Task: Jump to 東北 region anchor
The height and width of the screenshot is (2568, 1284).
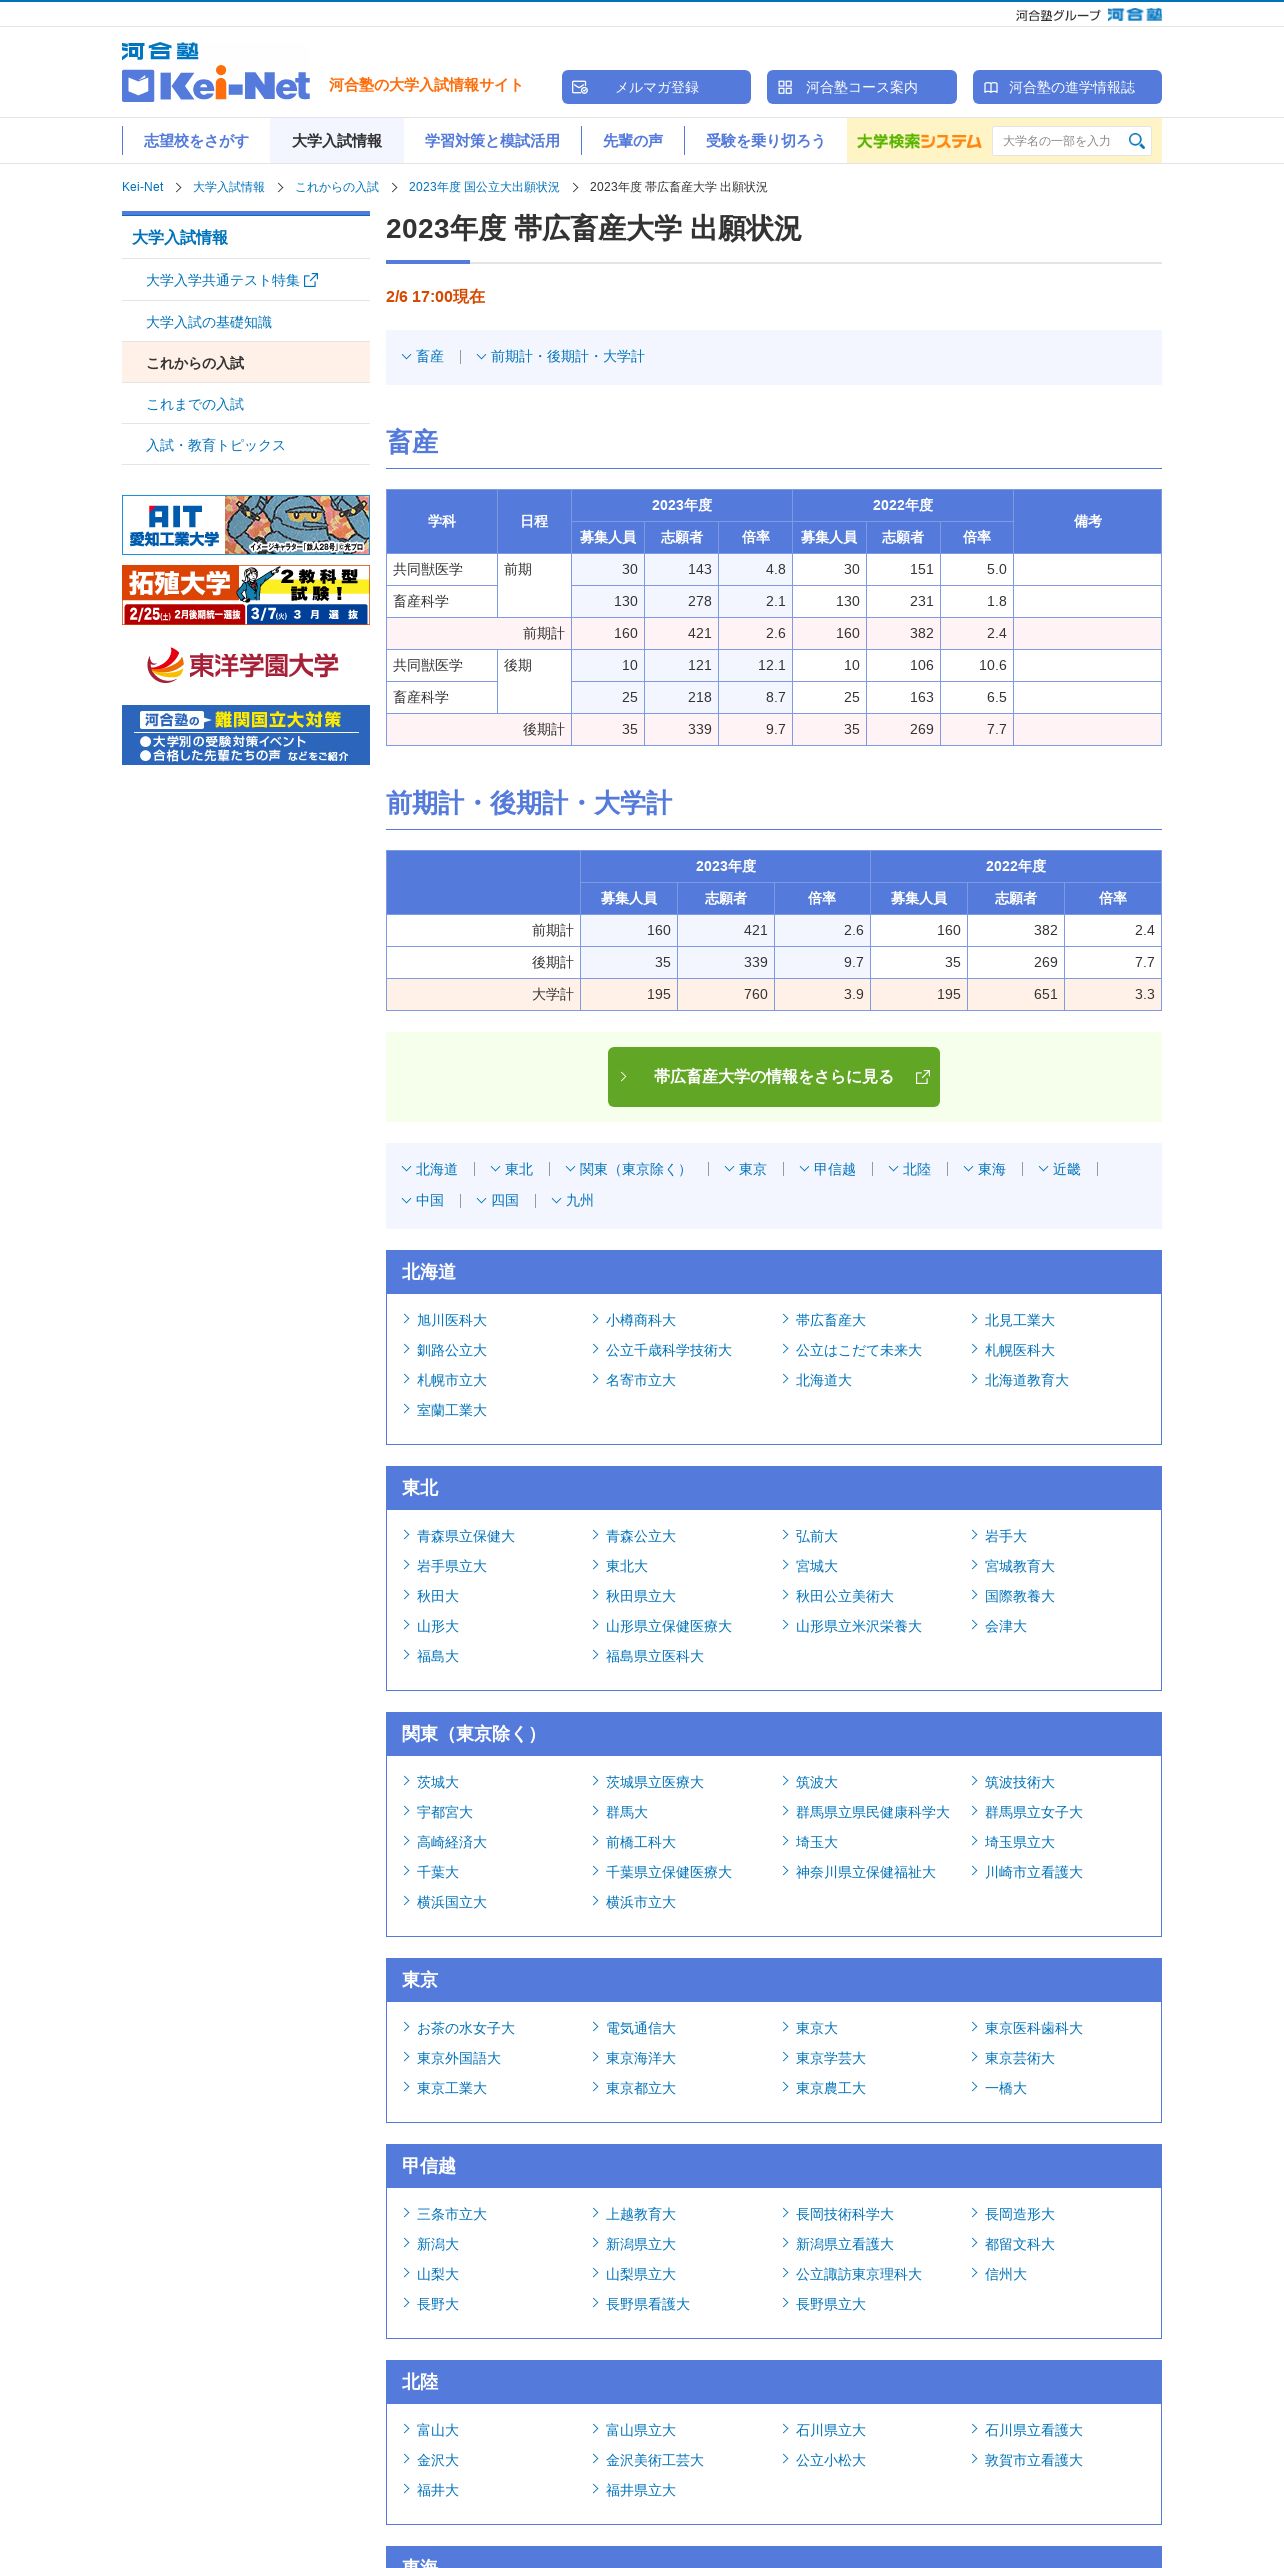Action: (512, 1169)
